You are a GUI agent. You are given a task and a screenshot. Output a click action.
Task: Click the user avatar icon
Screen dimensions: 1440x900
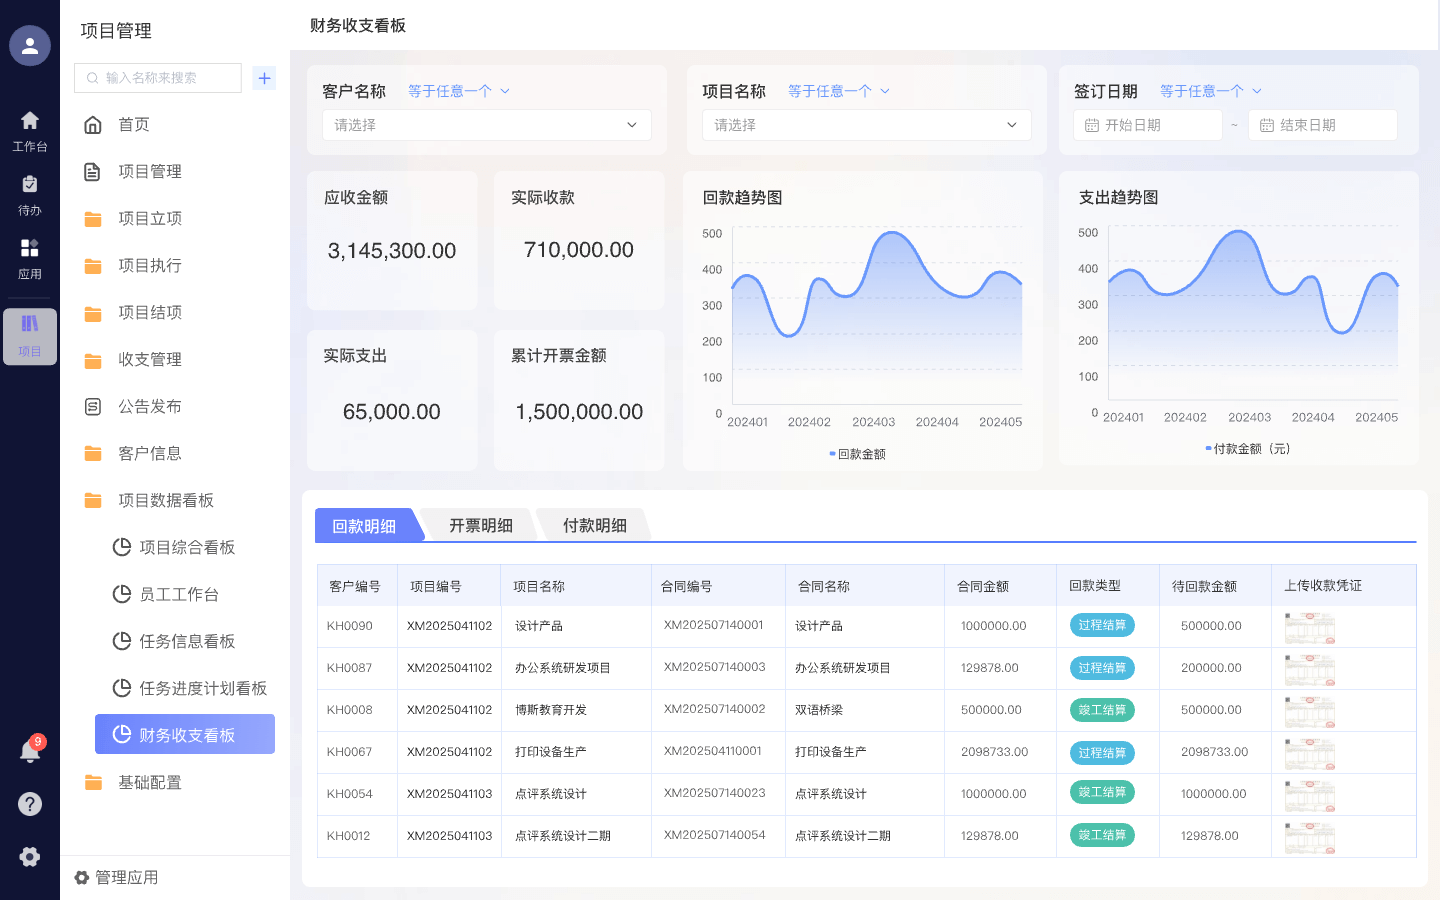pyautogui.click(x=30, y=46)
